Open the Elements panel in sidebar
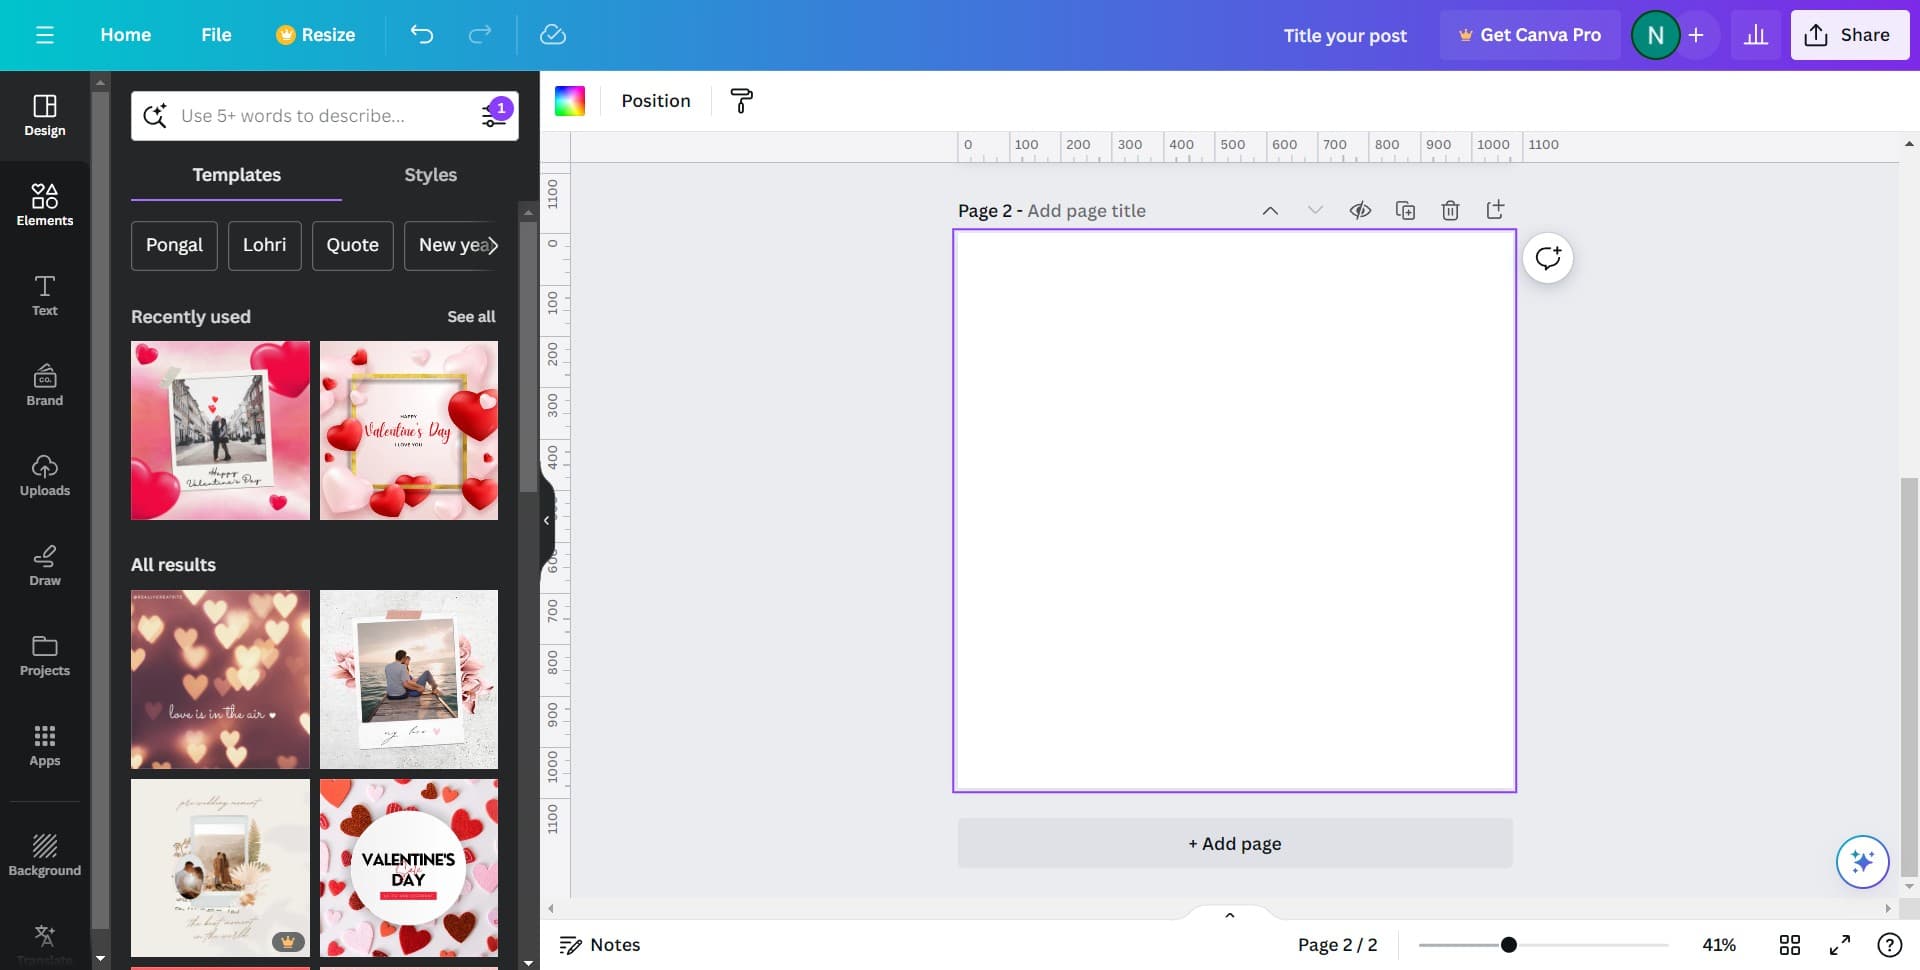The image size is (1920, 970). coord(44,204)
